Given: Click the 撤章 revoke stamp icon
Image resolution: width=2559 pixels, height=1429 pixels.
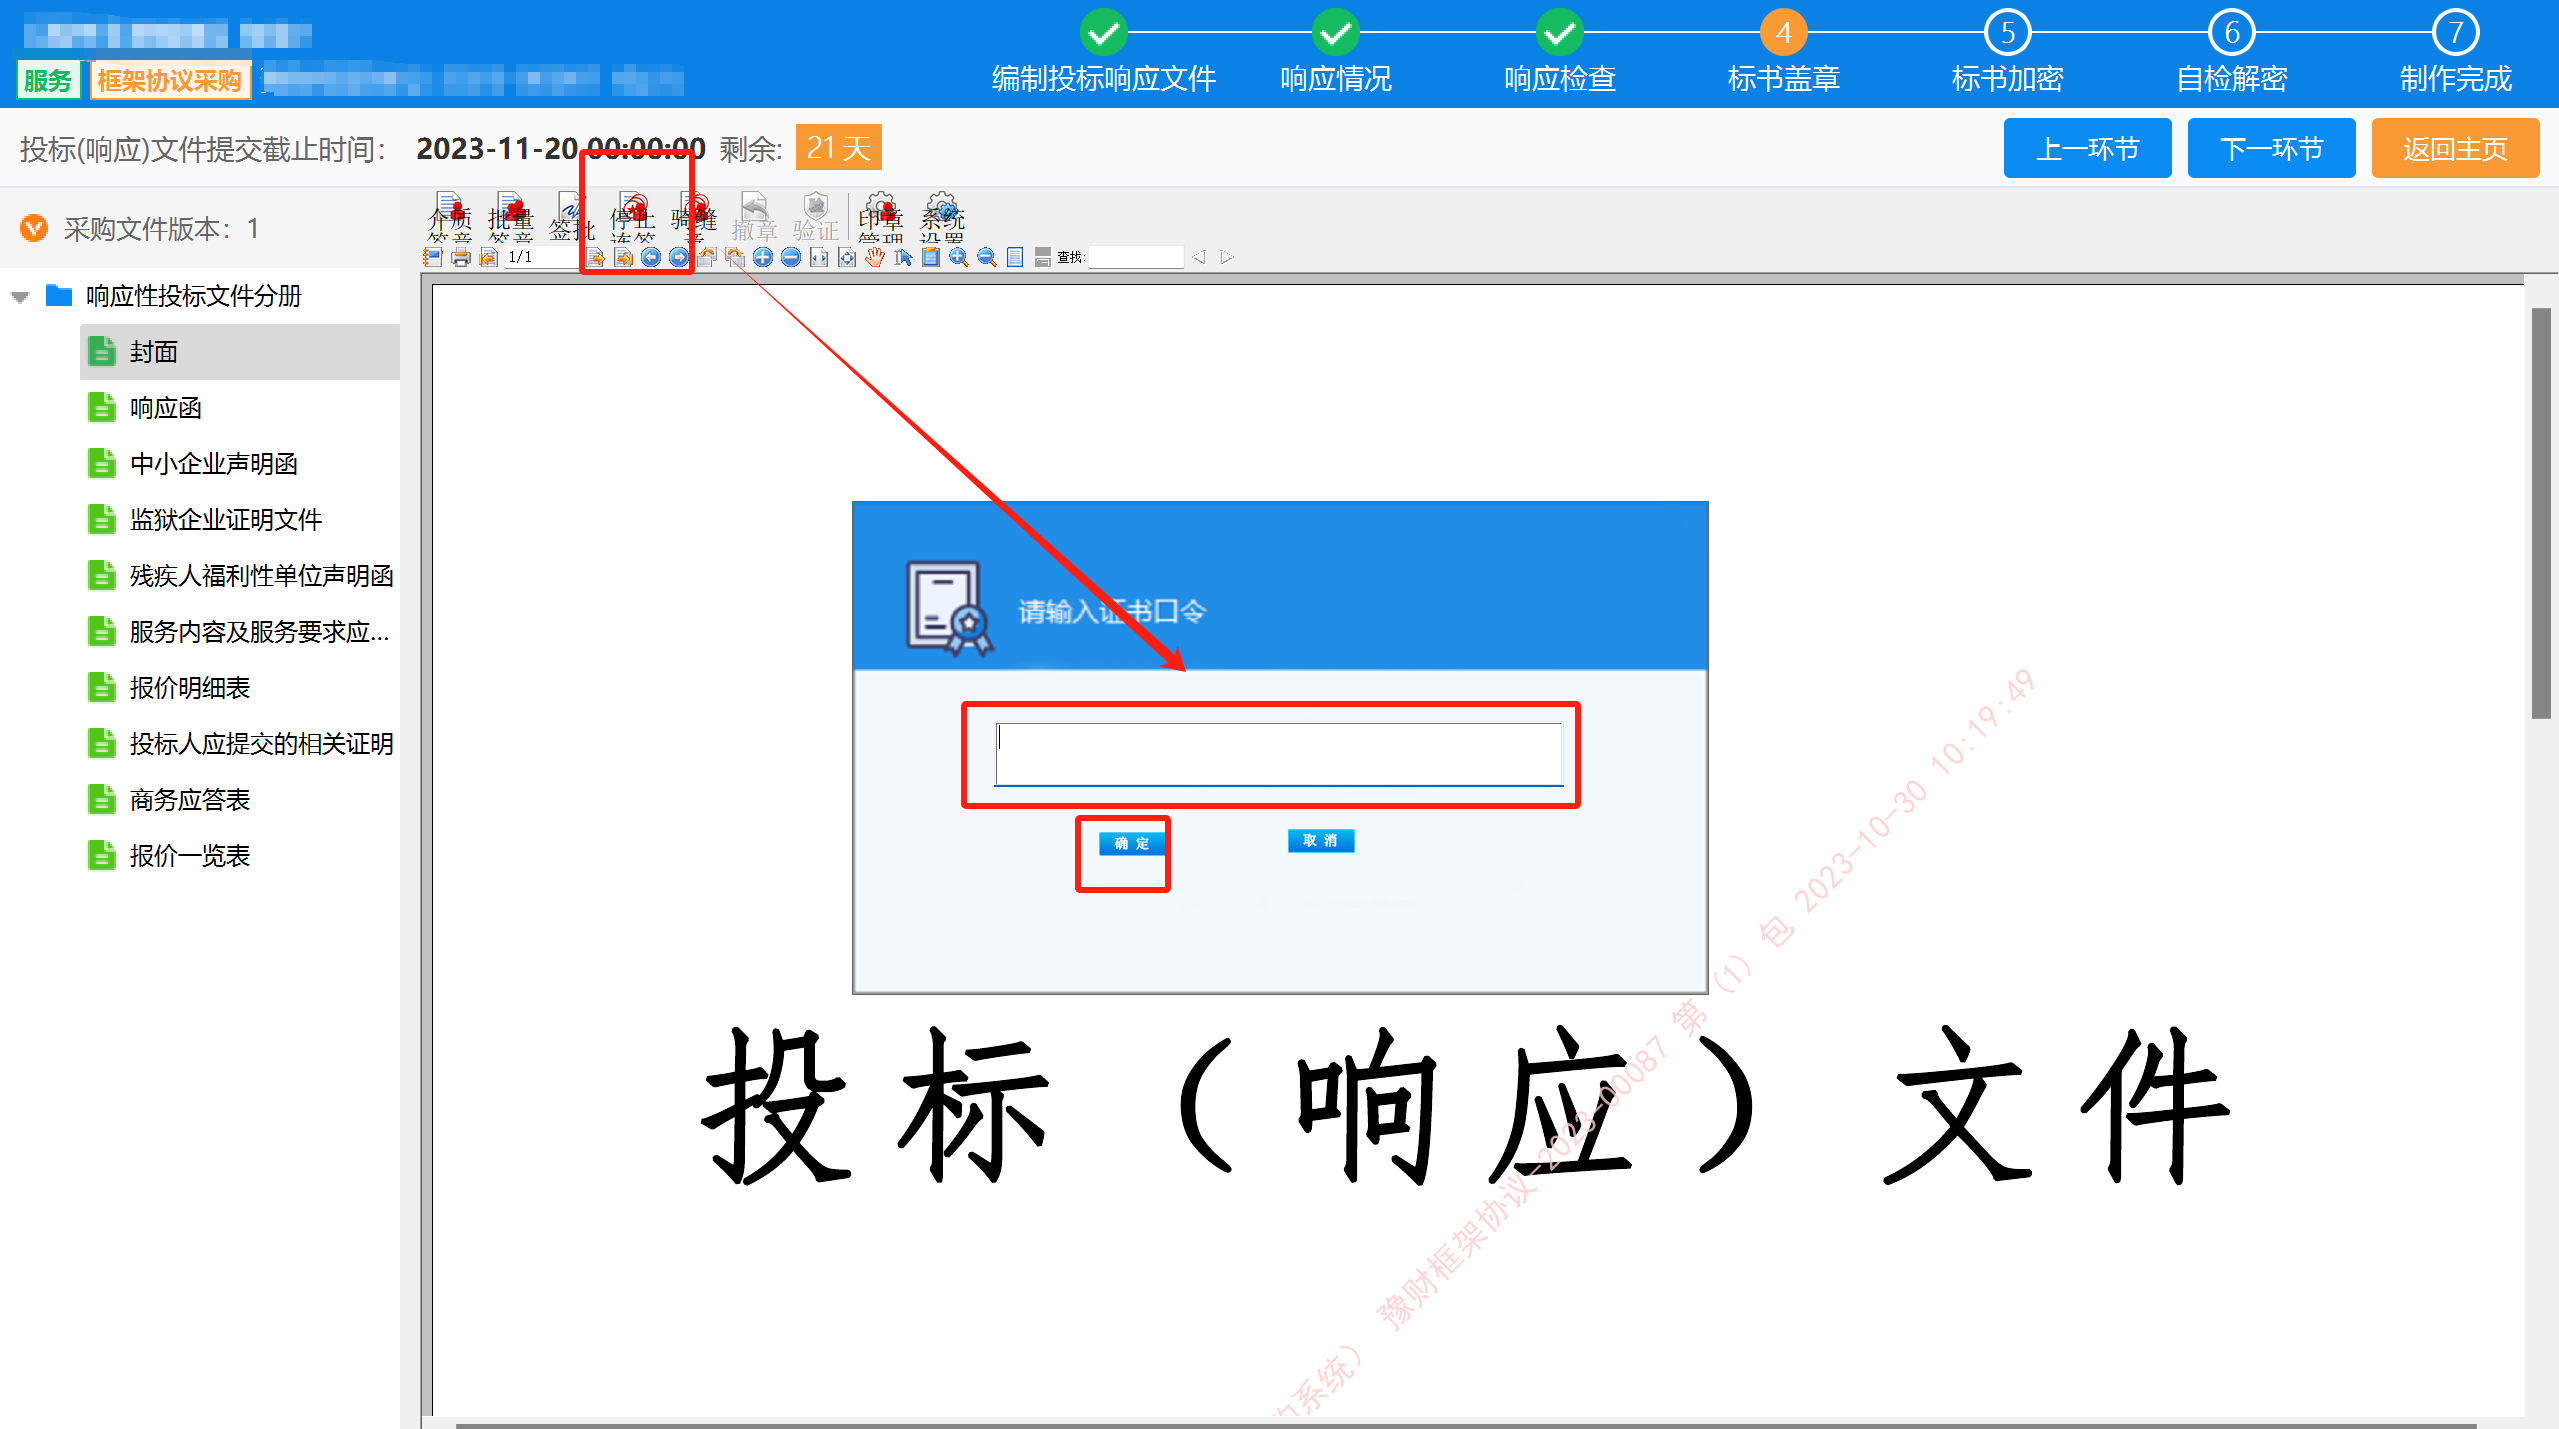Looking at the screenshot, I should 755,217.
